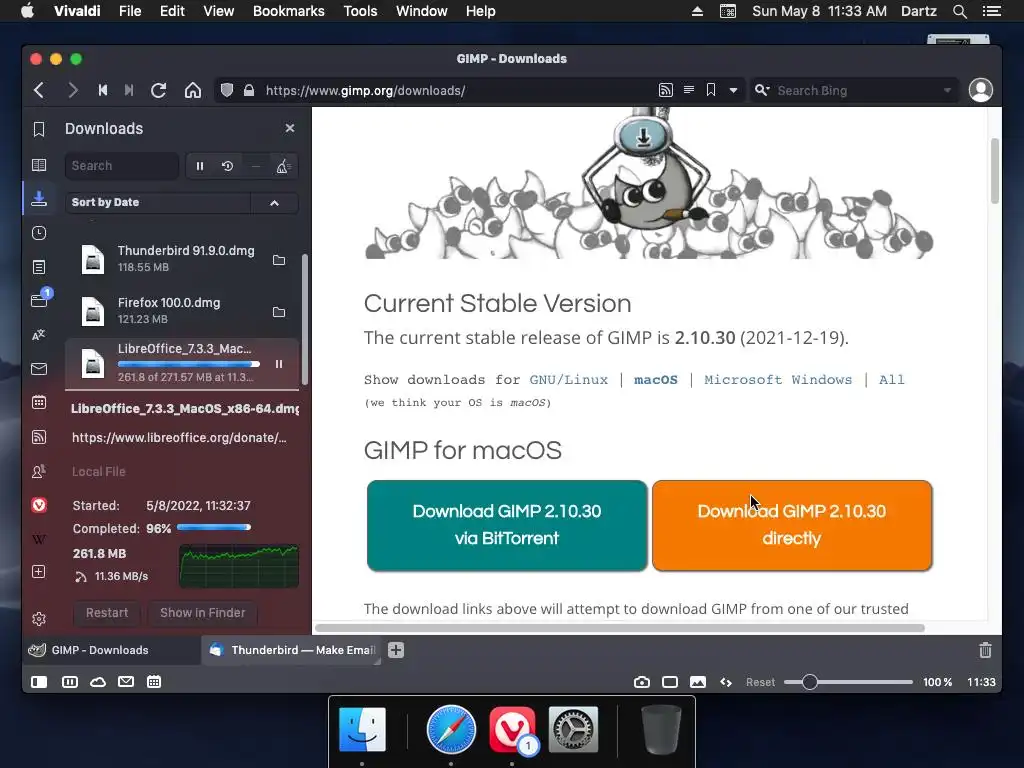The width and height of the screenshot is (1024, 768).
Task: Click the rewind history button
Action: 103,90
